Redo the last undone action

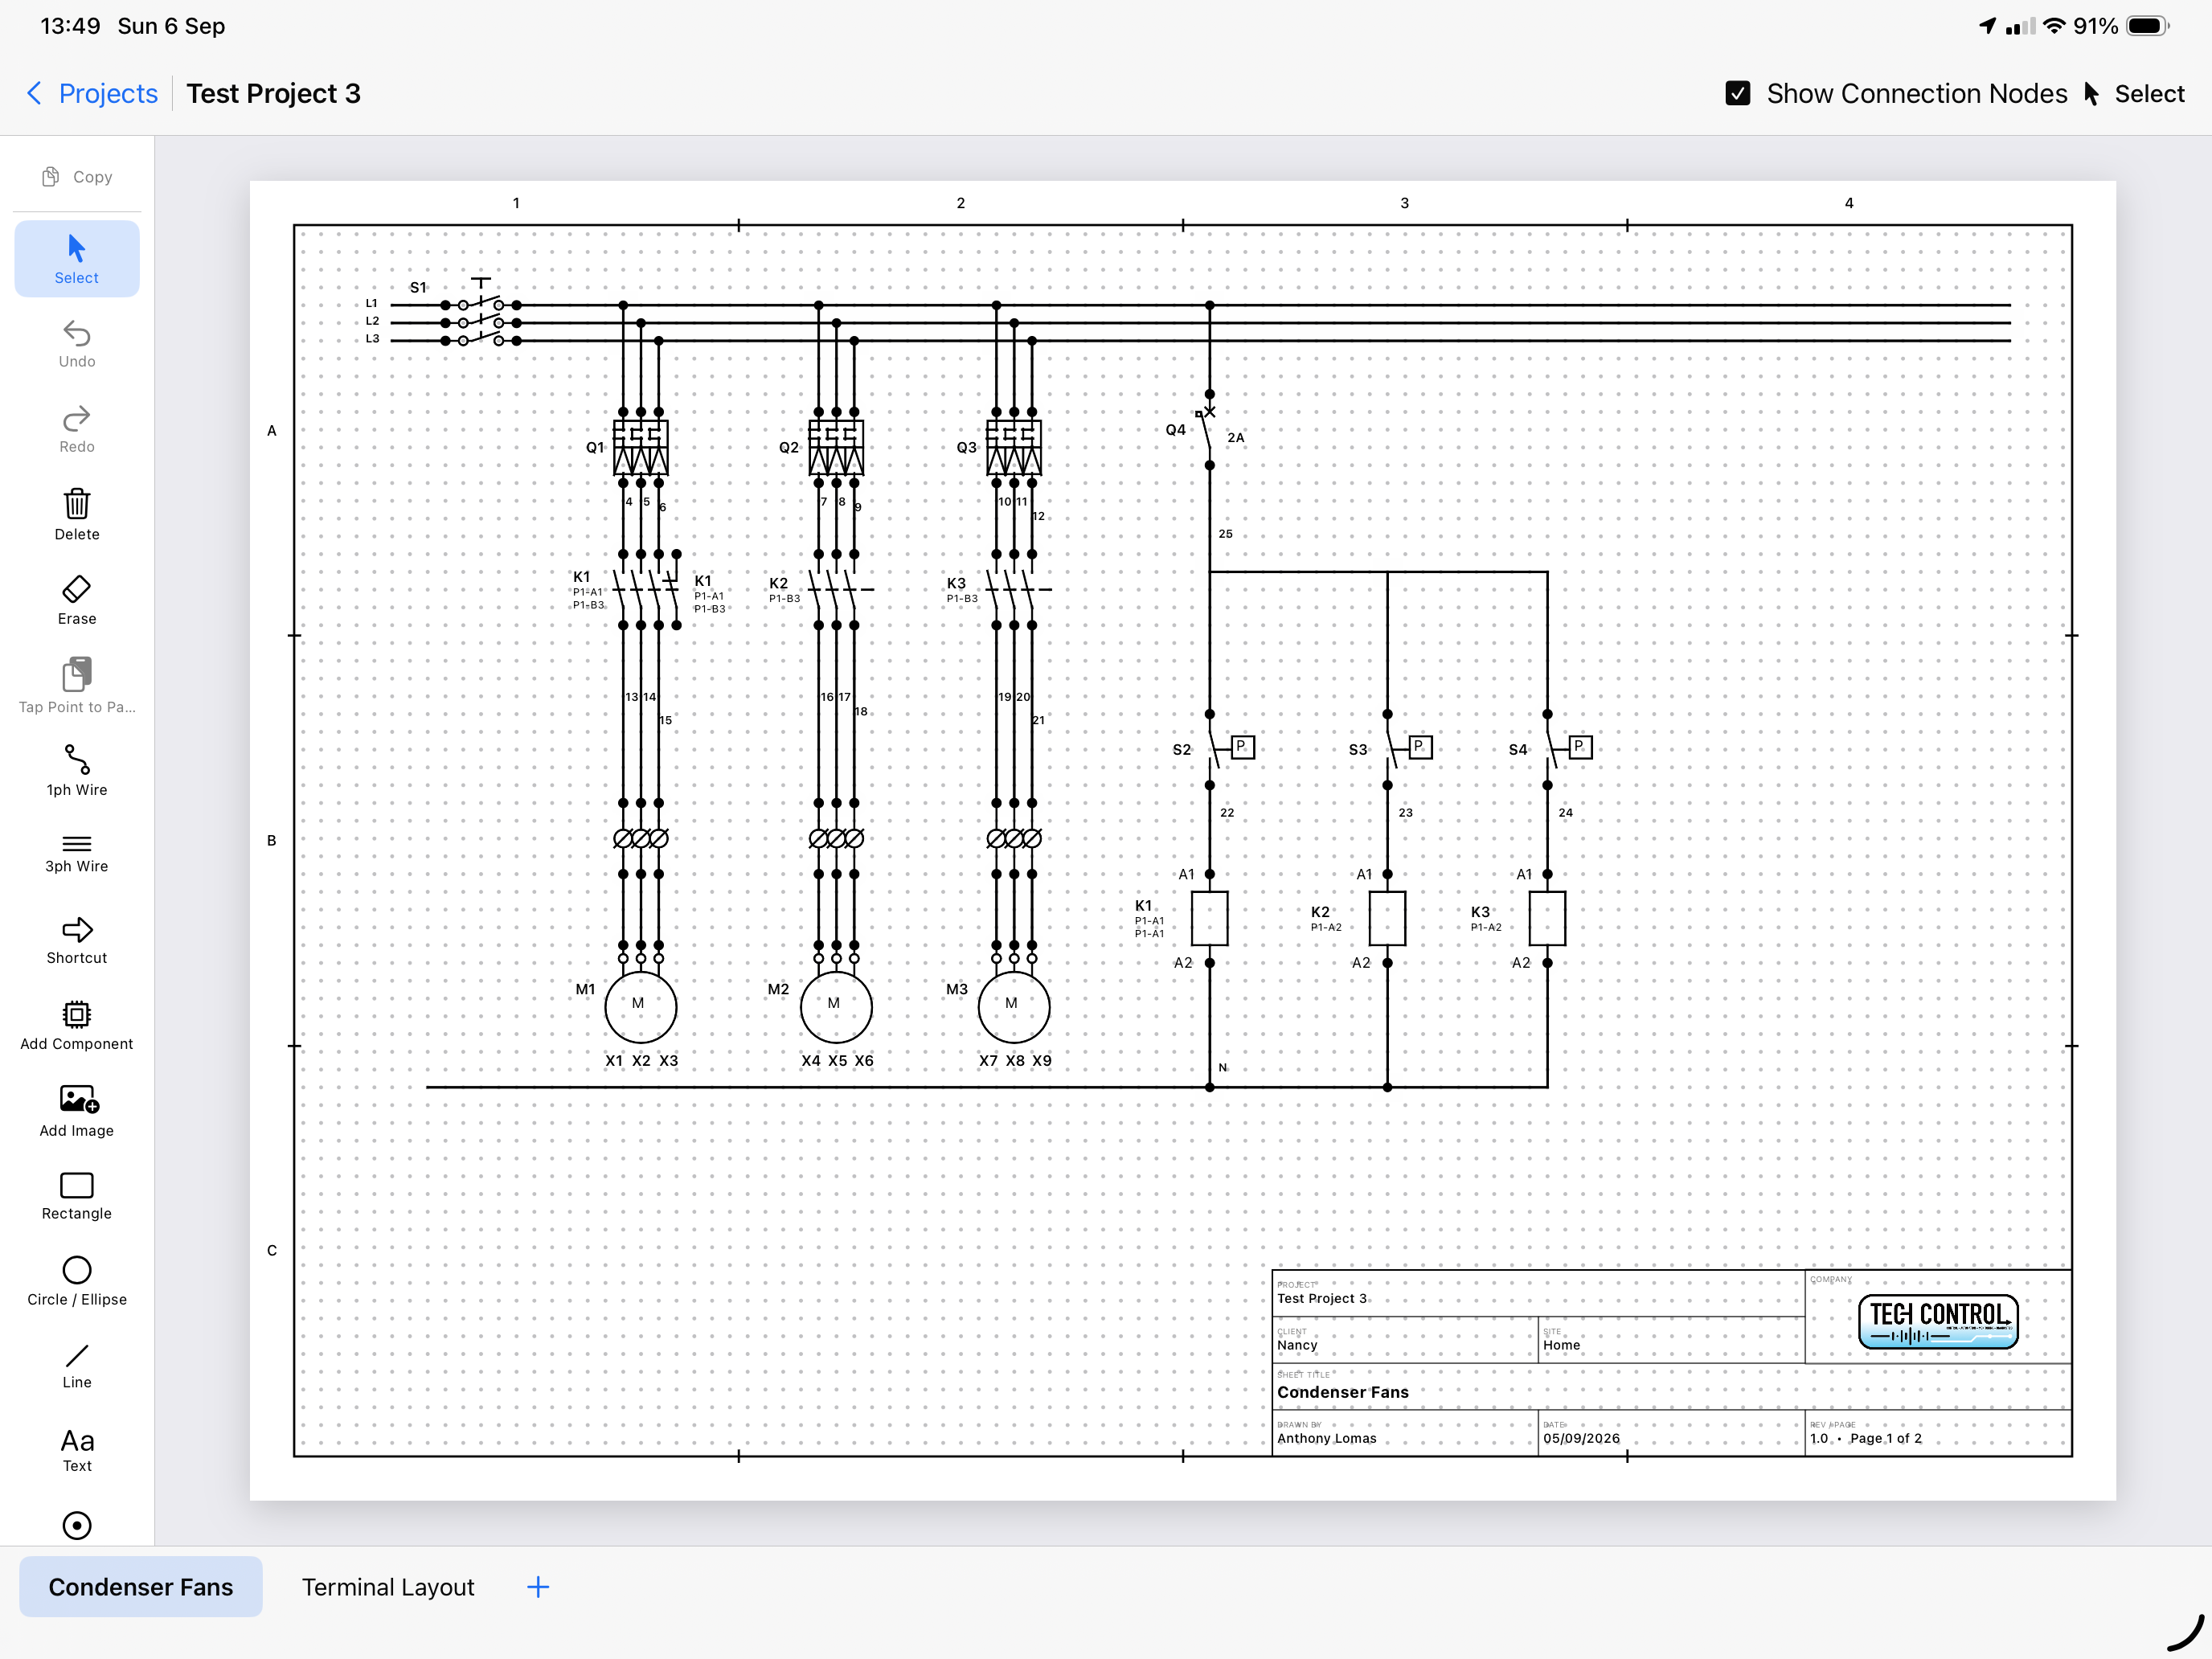[x=77, y=429]
